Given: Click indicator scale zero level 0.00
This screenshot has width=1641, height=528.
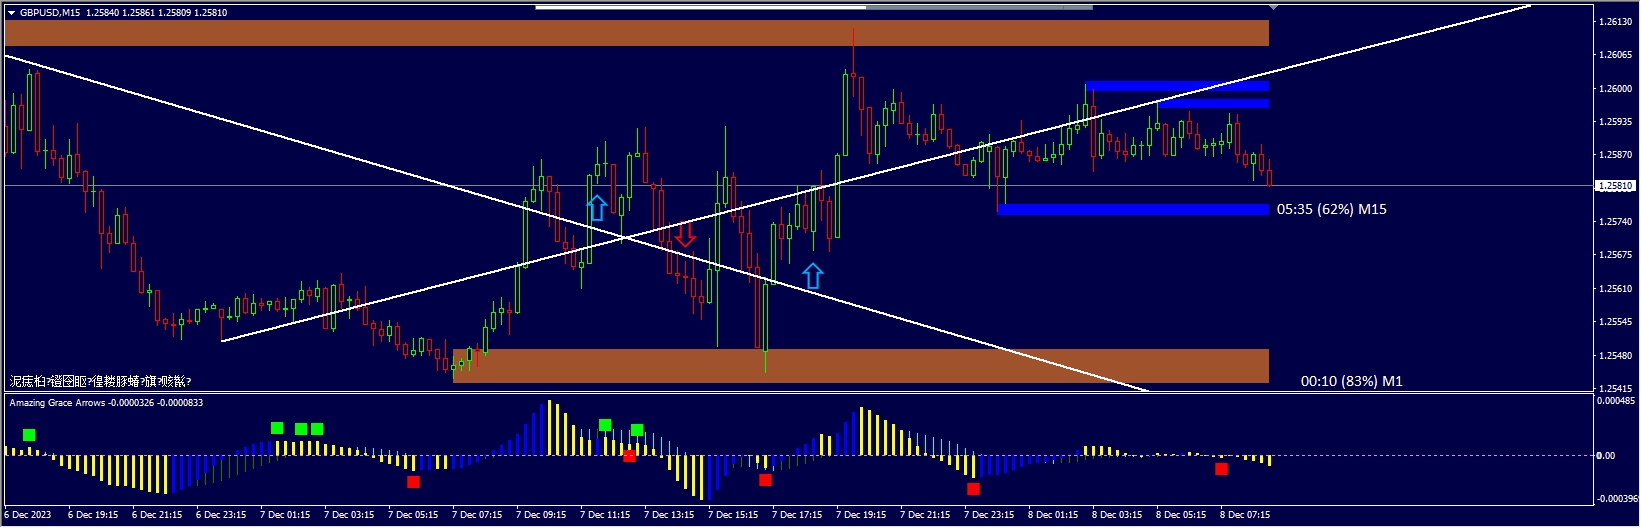Looking at the screenshot, I should [1606, 455].
